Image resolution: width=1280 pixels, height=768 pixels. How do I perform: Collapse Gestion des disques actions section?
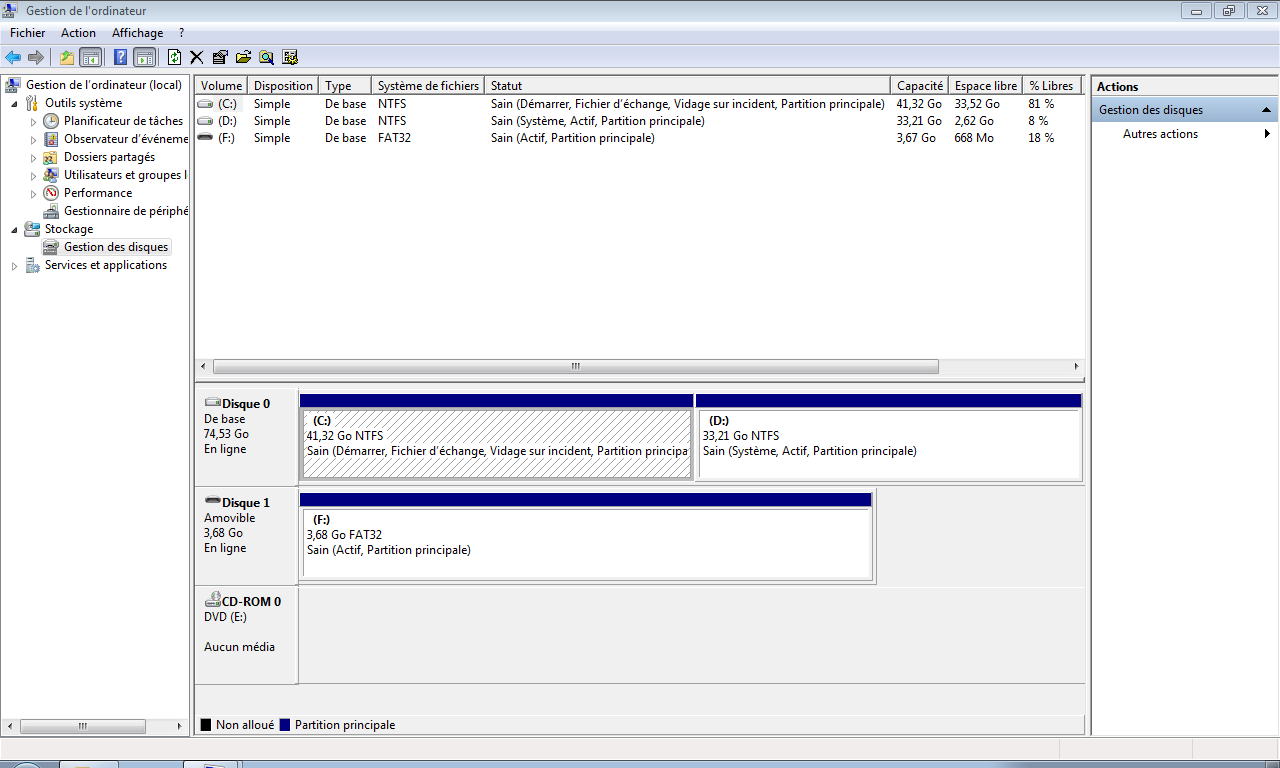[1267, 110]
